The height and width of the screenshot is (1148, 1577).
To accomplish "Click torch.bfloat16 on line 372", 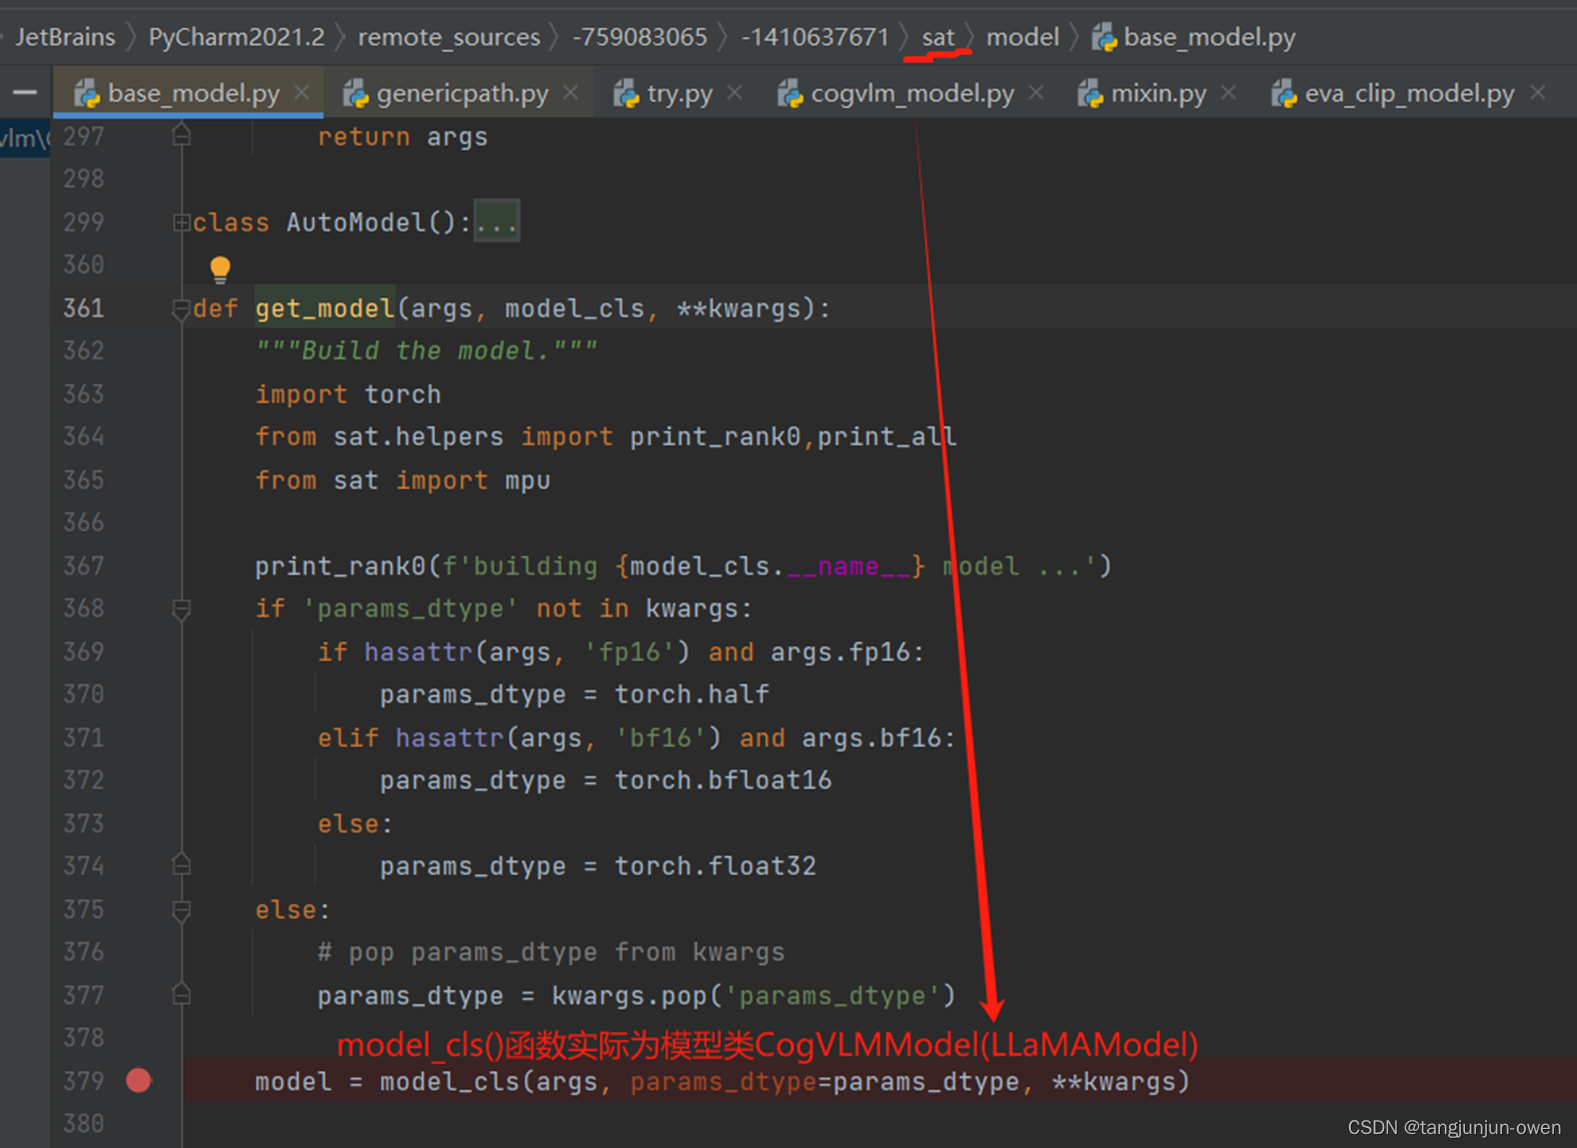I will click(x=723, y=780).
